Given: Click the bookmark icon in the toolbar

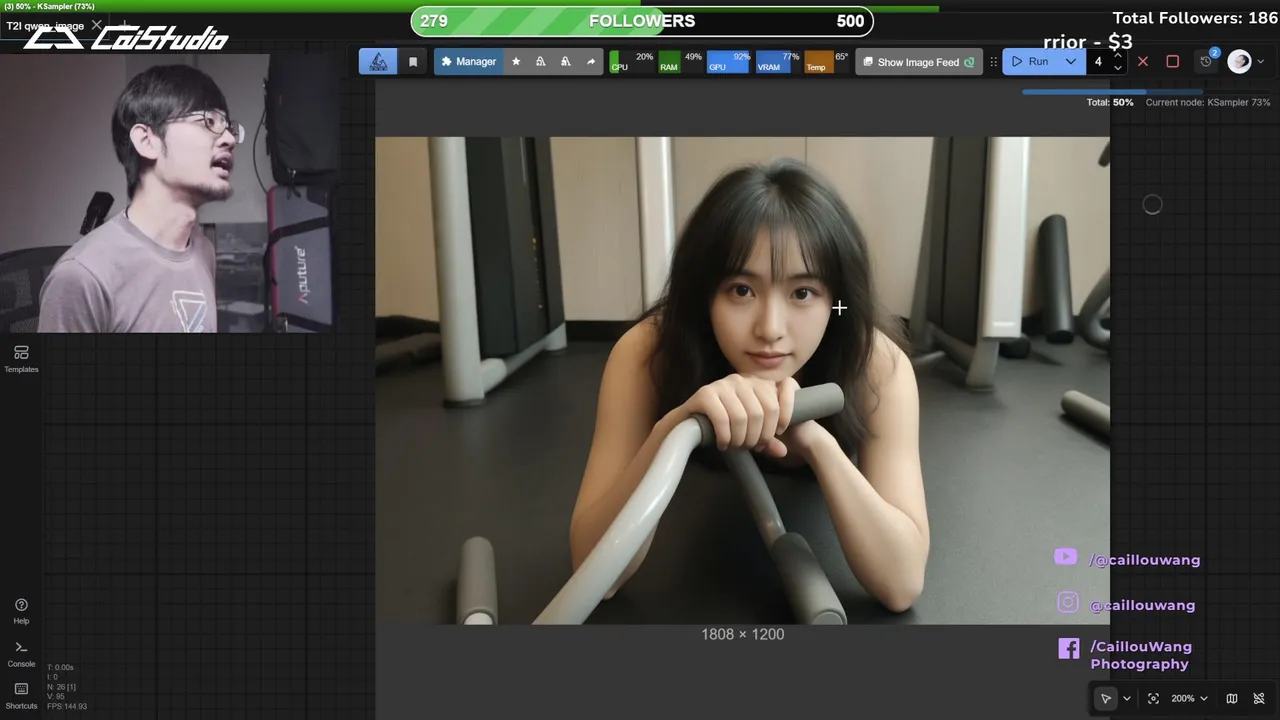Looking at the screenshot, I should 413,62.
